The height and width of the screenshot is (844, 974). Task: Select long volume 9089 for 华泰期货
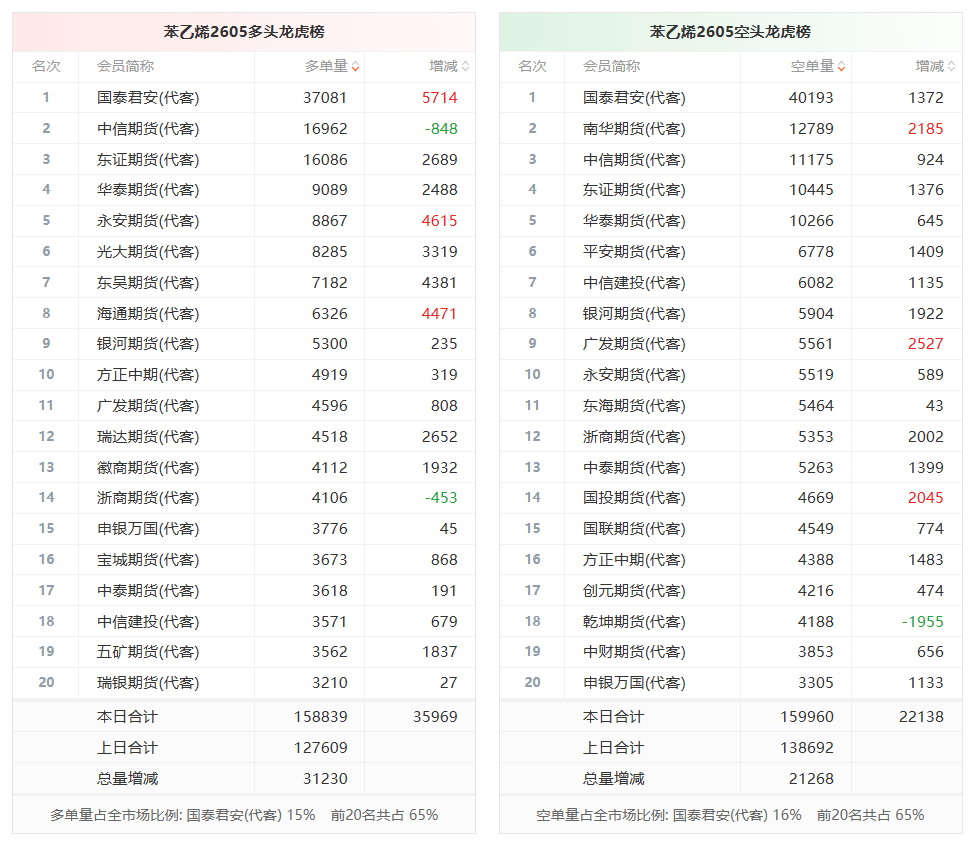click(329, 189)
